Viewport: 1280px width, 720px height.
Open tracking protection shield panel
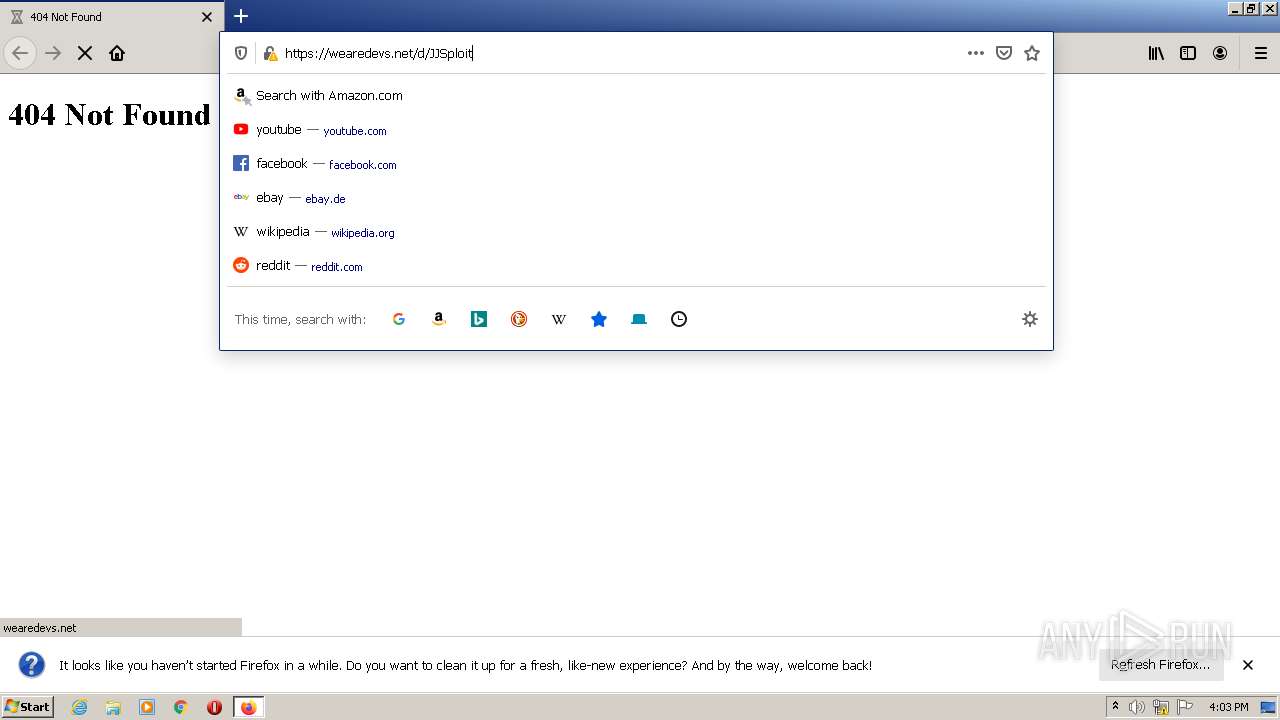pyautogui.click(x=241, y=53)
